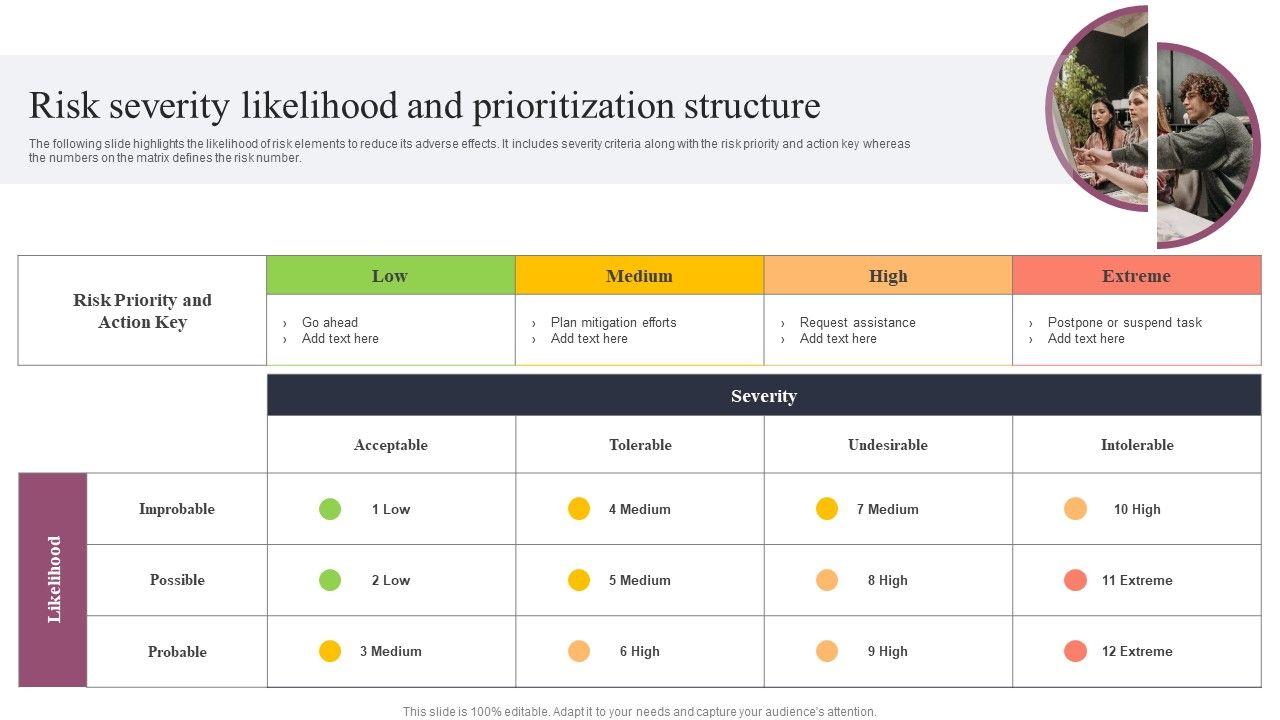
Task: Click the red dot beside 11 Extreme
Action: [1075, 580]
